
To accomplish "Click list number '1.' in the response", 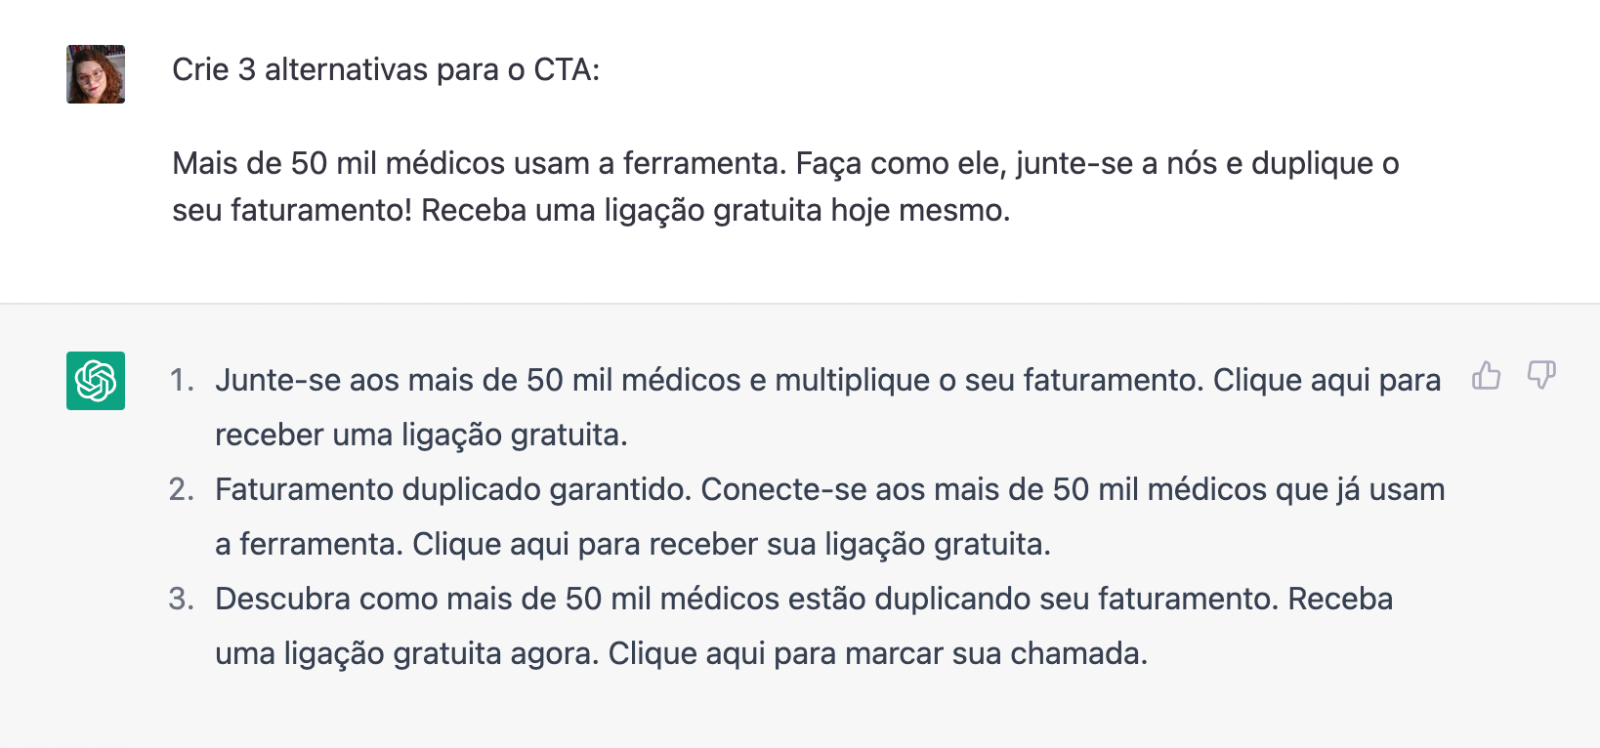I will click(x=182, y=381).
